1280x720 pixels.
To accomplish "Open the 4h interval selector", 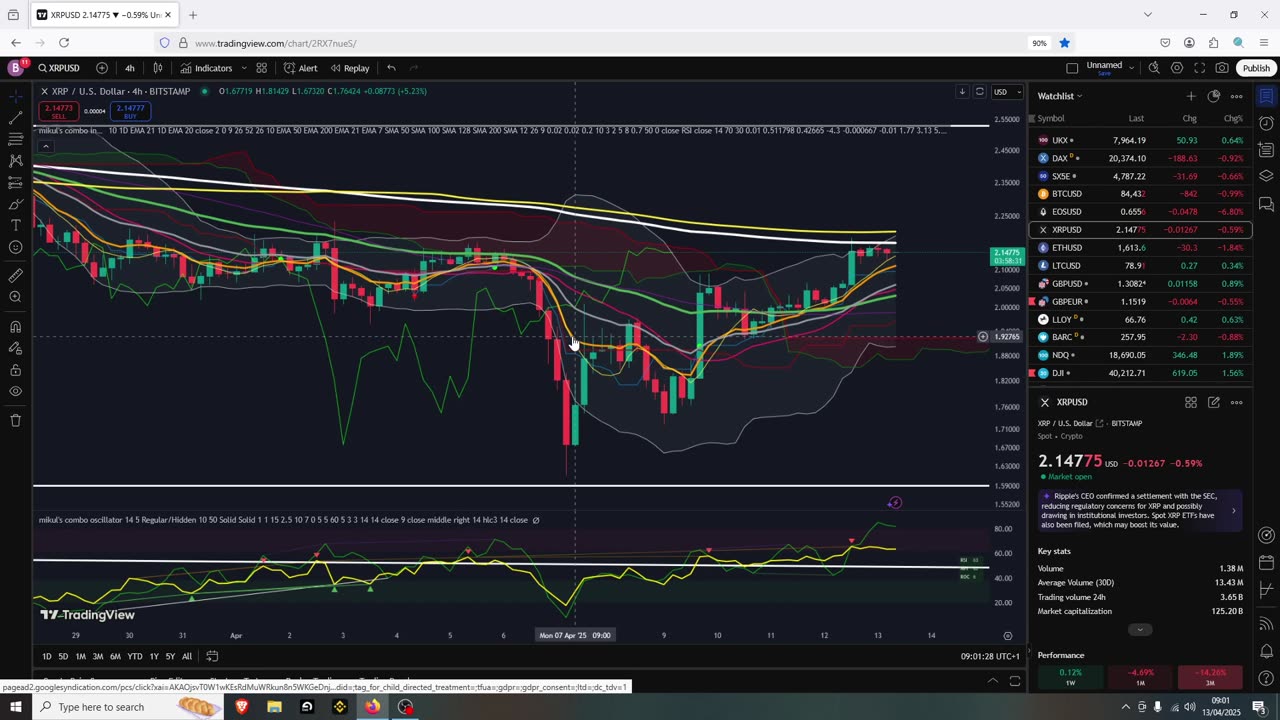I will [x=130, y=68].
